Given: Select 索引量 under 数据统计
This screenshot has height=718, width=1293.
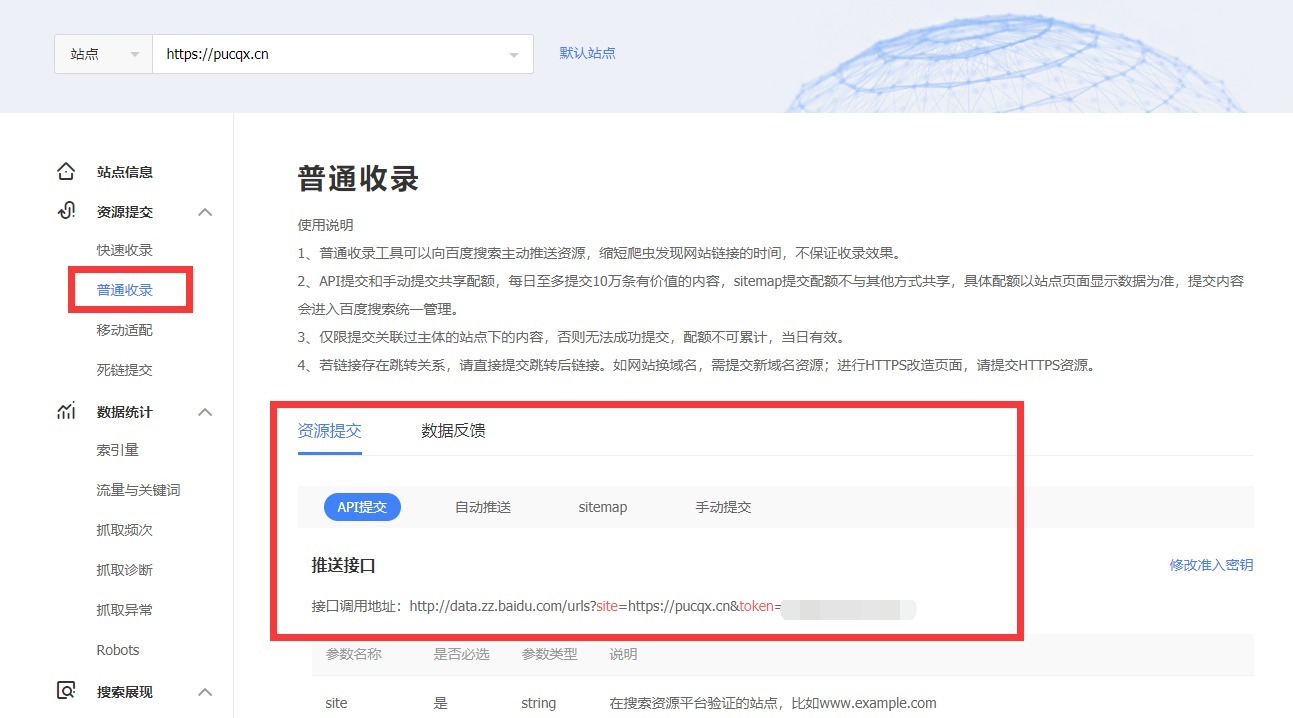Looking at the screenshot, I should pyautogui.click(x=118, y=449).
